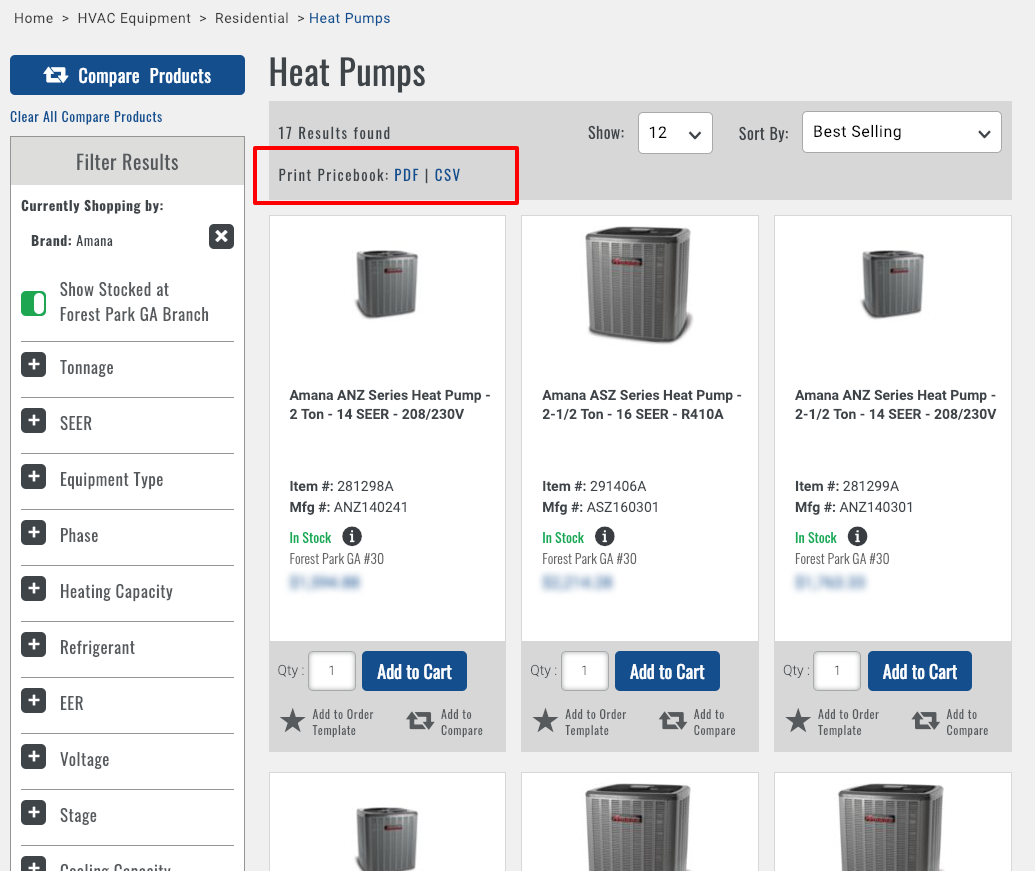Click the "Item #: 291406A" text
The height and width of the screenshot is (871, 1035).
pos(594,486)
